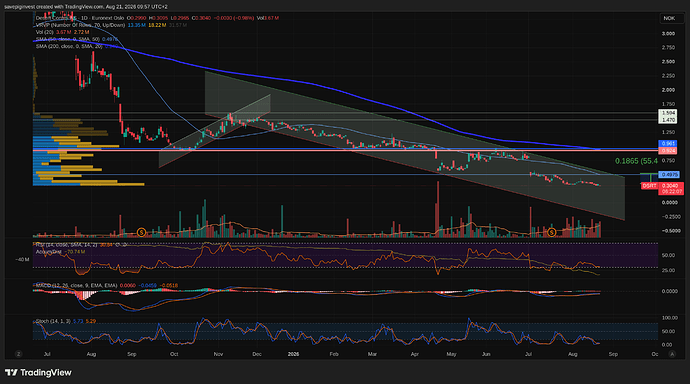Click the S marker in the October volume bars
Screen dimensions: 690x384
click(141, 232)
